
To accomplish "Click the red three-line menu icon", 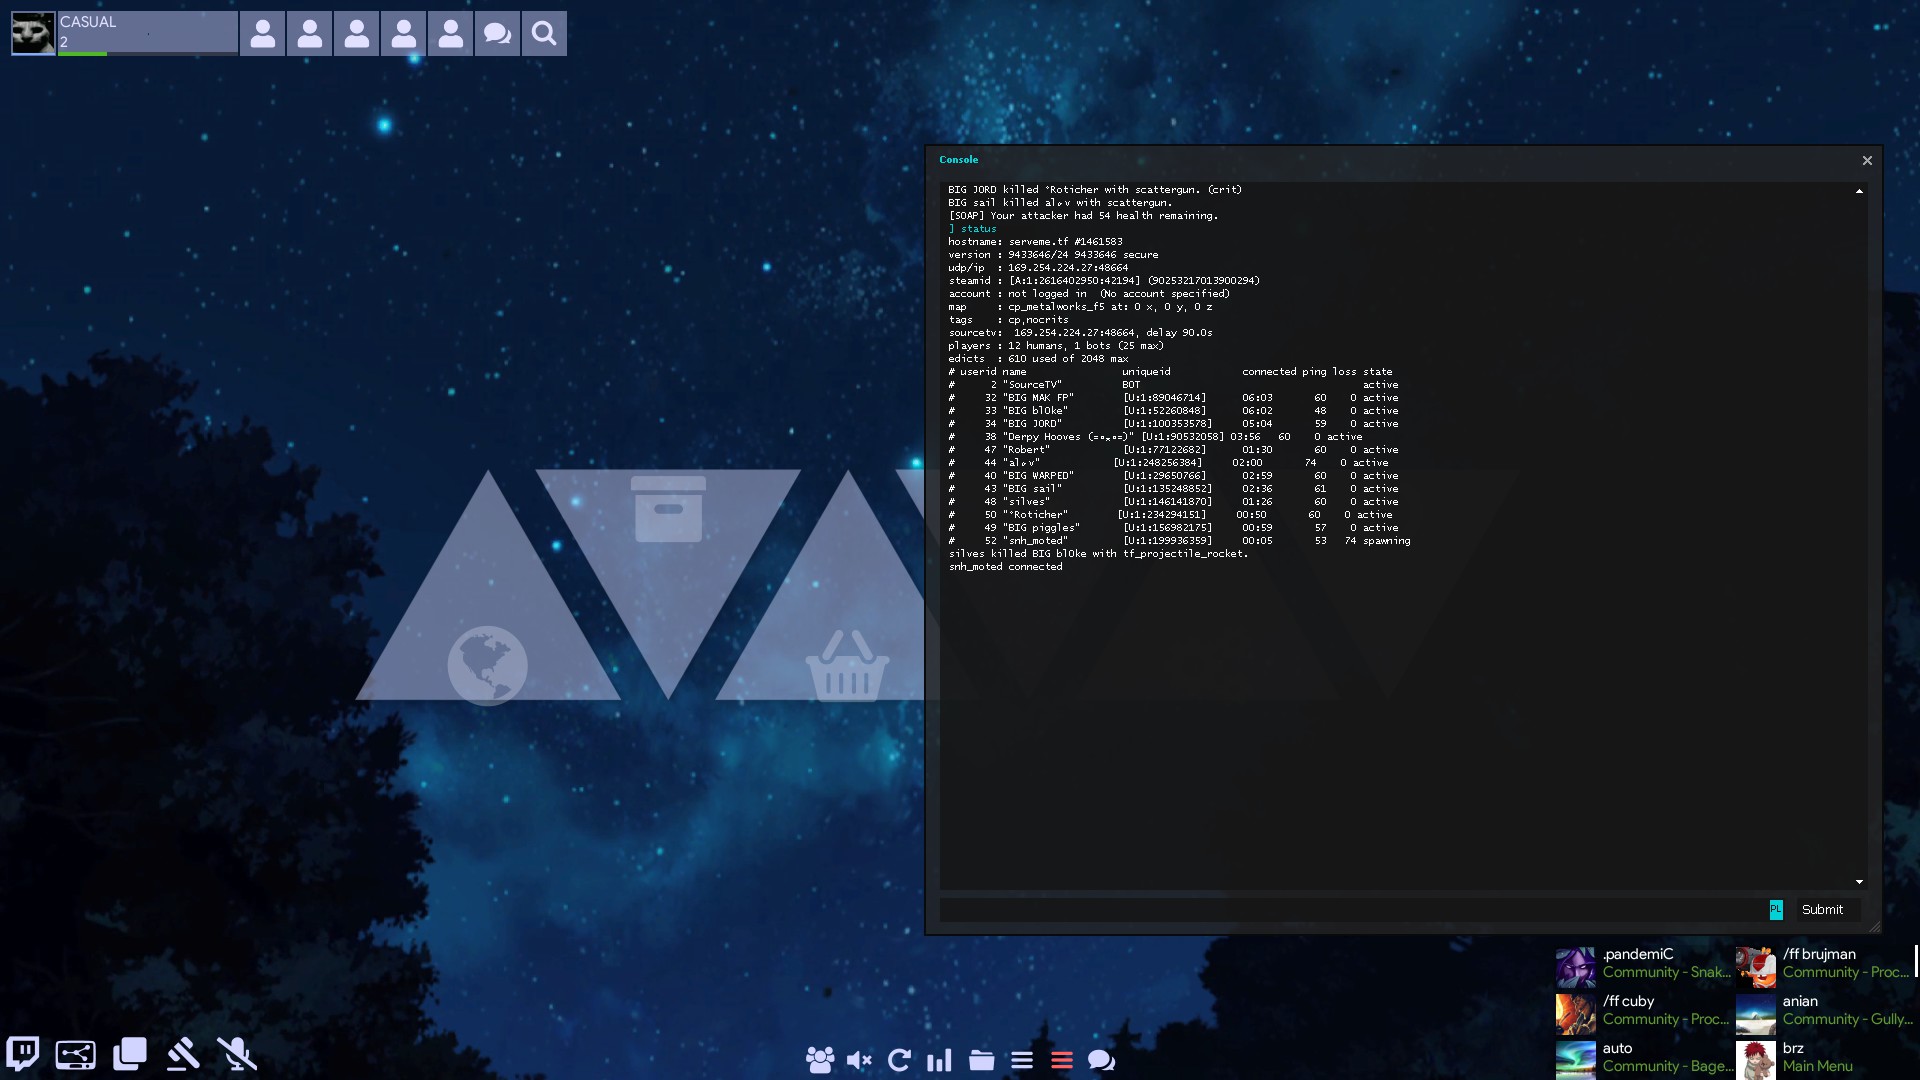I will pyautogui.click(x=1062, y=1060).
